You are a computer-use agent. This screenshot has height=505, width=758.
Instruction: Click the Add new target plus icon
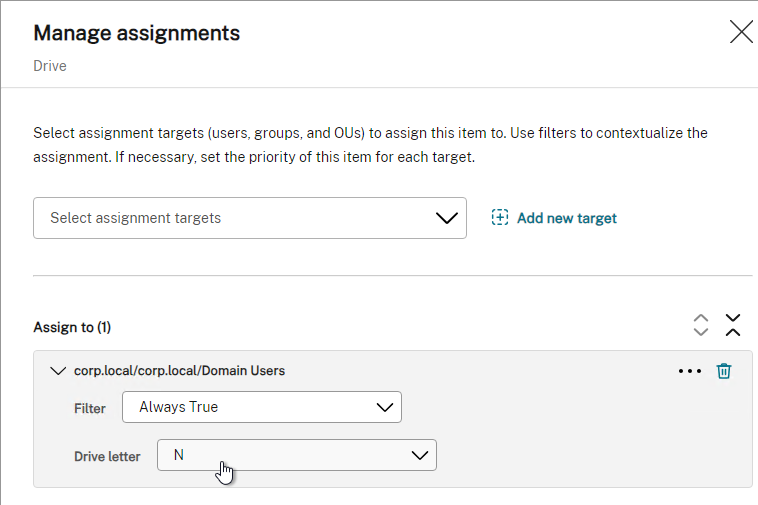[x=500, y=217]
